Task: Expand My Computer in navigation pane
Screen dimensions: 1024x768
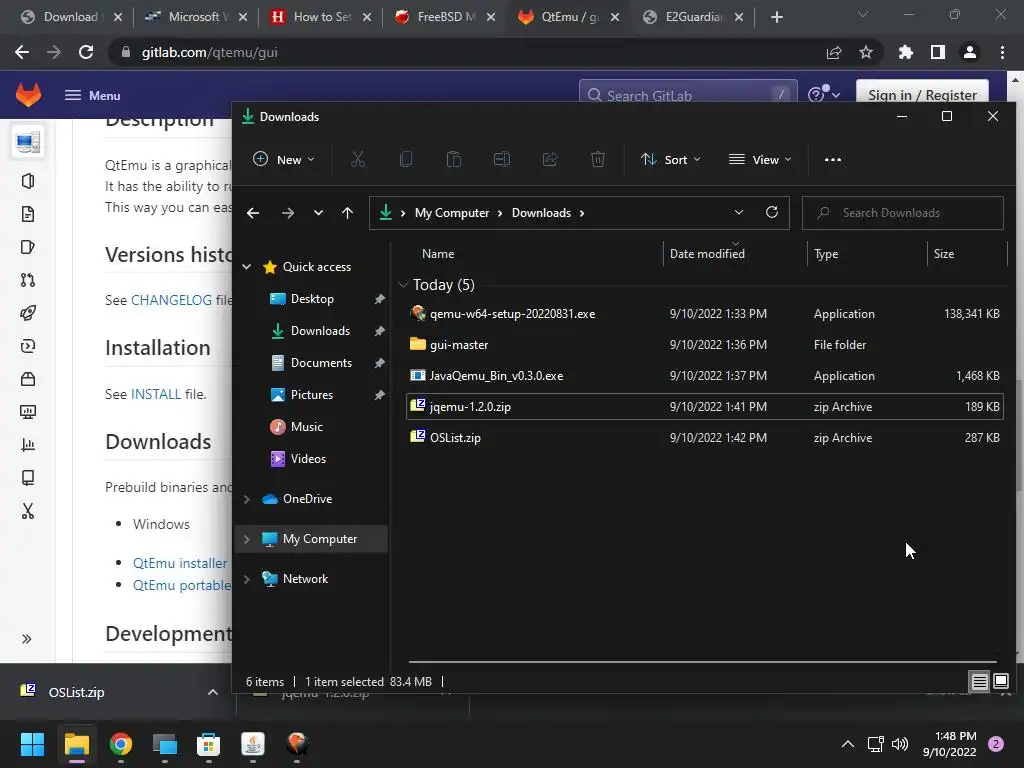Action: tap(247, 539)
